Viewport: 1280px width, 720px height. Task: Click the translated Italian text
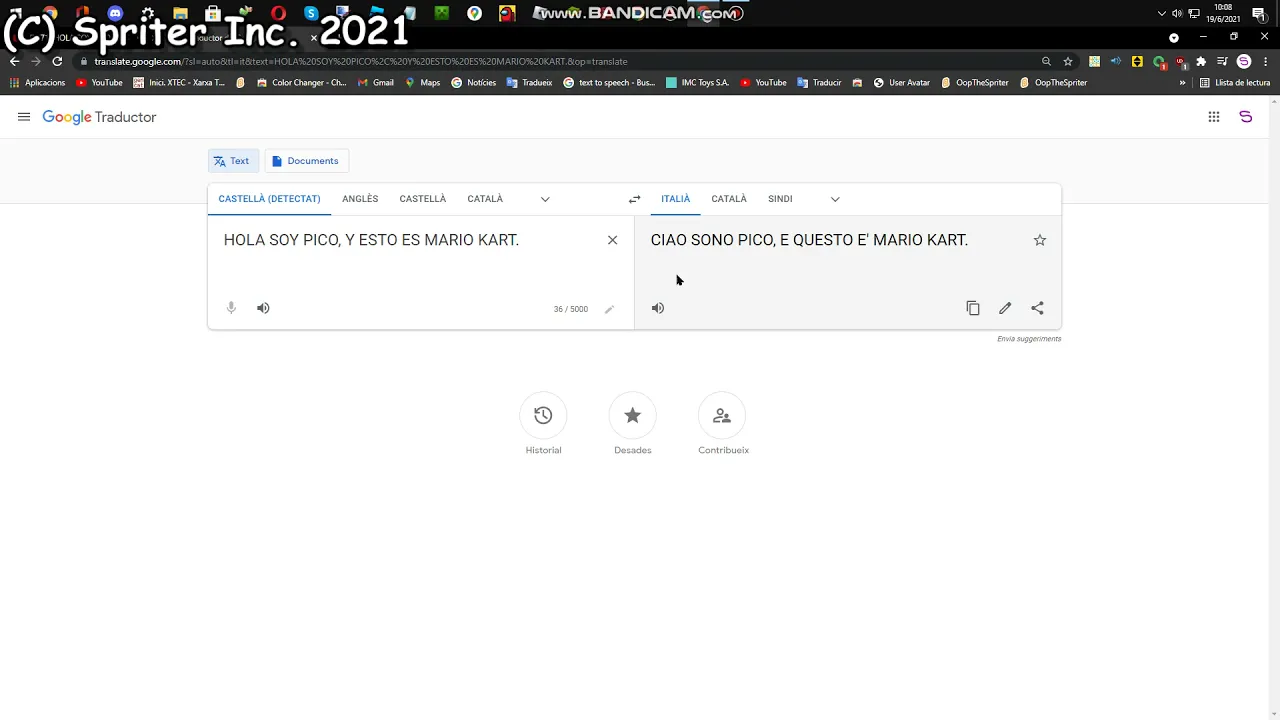[x=809, y=240]
